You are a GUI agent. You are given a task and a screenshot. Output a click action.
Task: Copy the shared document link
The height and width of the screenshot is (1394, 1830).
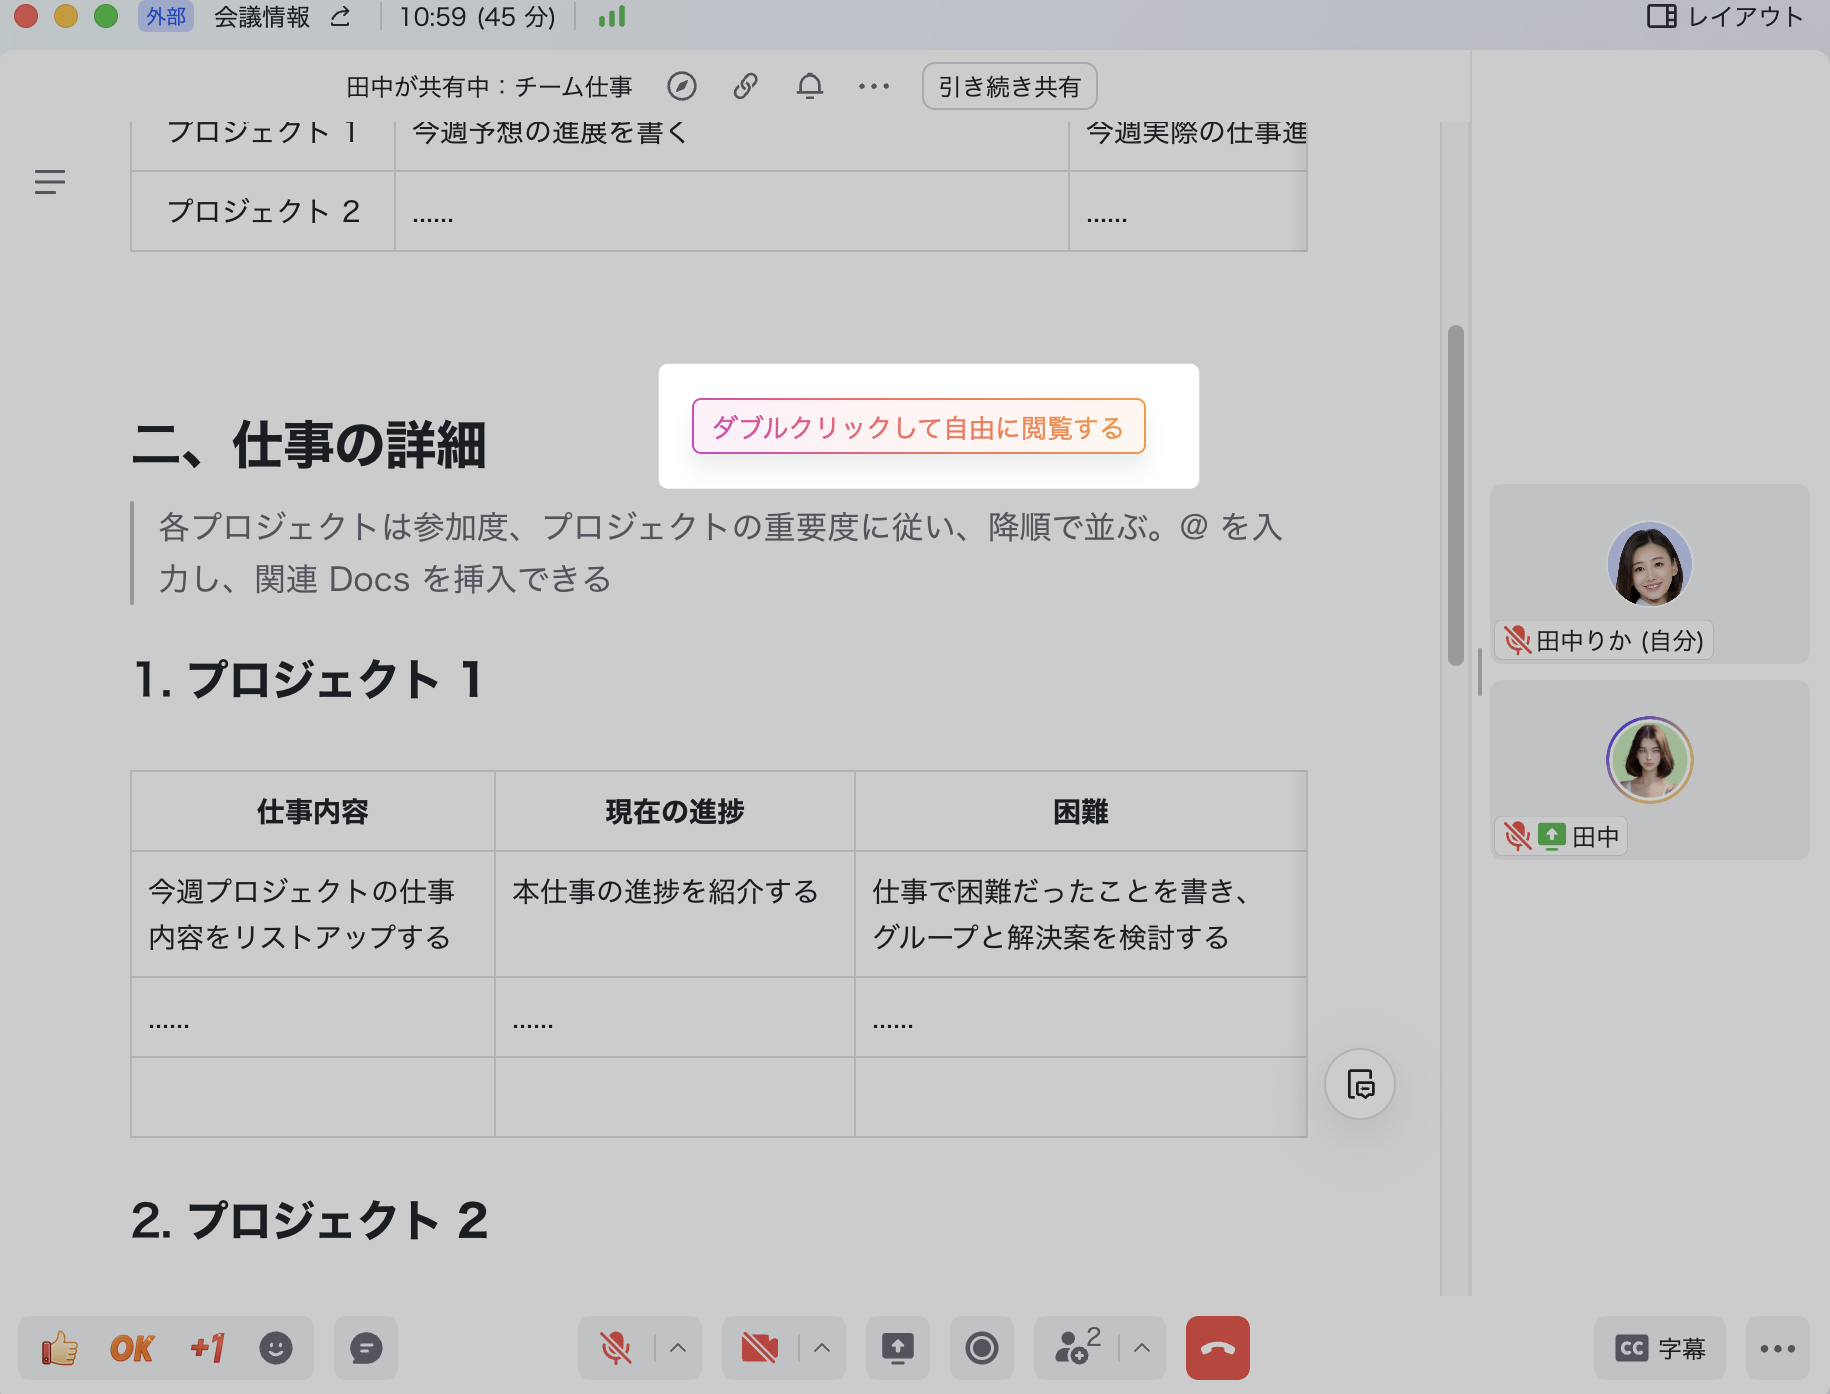pyautogui.click(x=745, y=87)
